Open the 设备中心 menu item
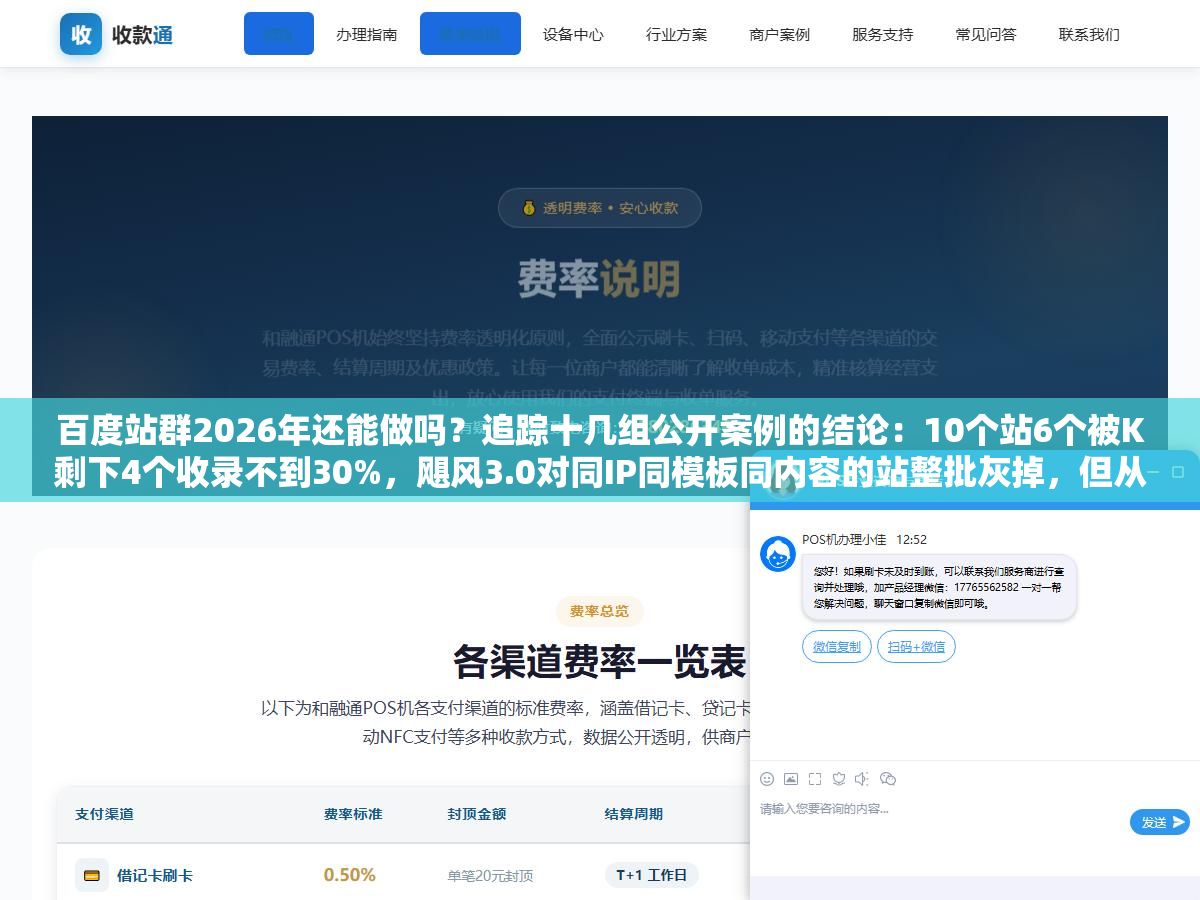Screen dimensions: 1200x900 (x=573, y=34)
